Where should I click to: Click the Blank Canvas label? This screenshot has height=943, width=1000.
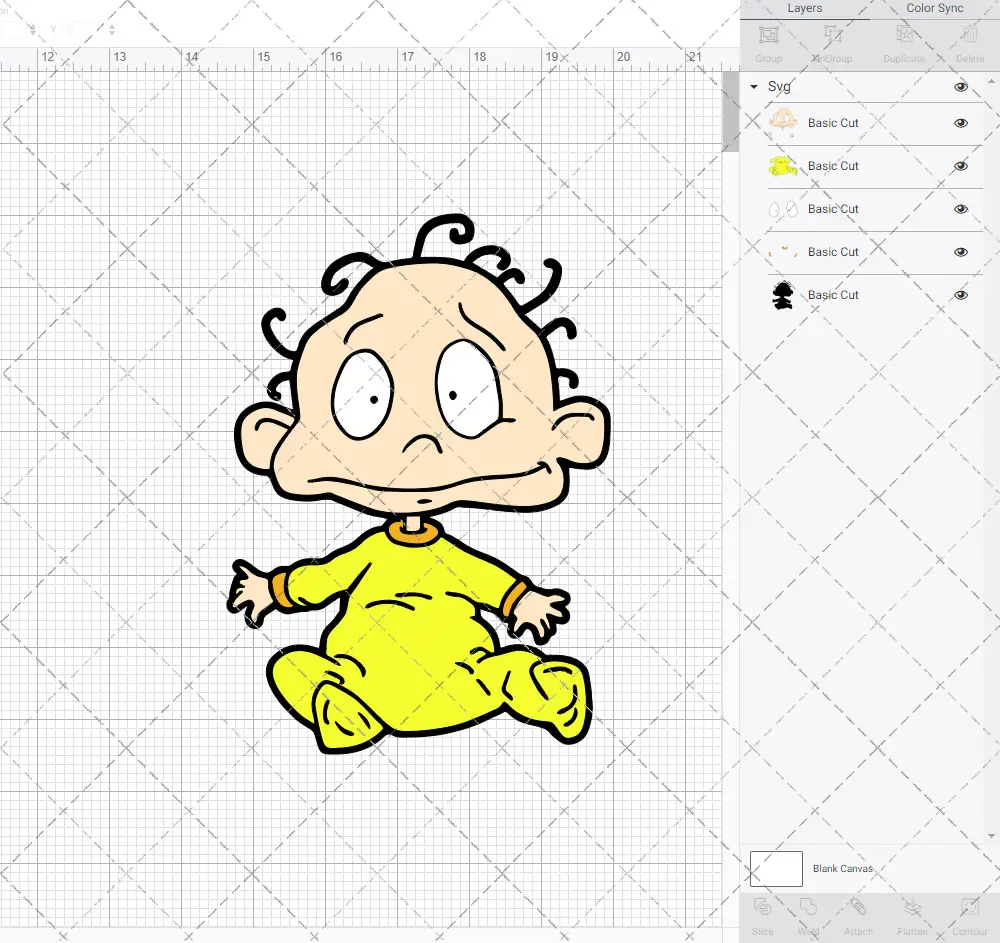842,868
